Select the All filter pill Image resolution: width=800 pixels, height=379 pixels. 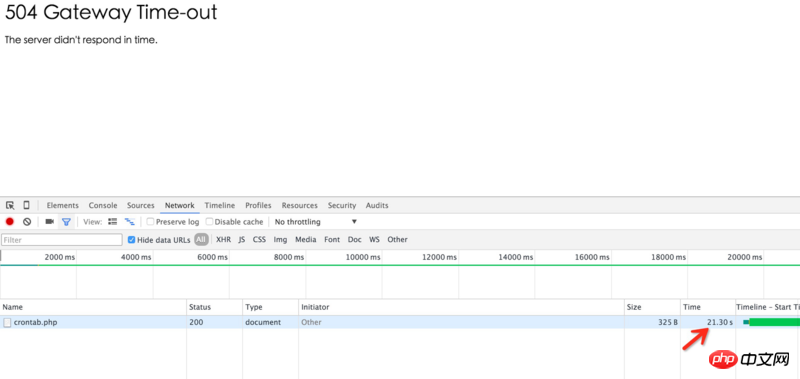pos(202,240)
